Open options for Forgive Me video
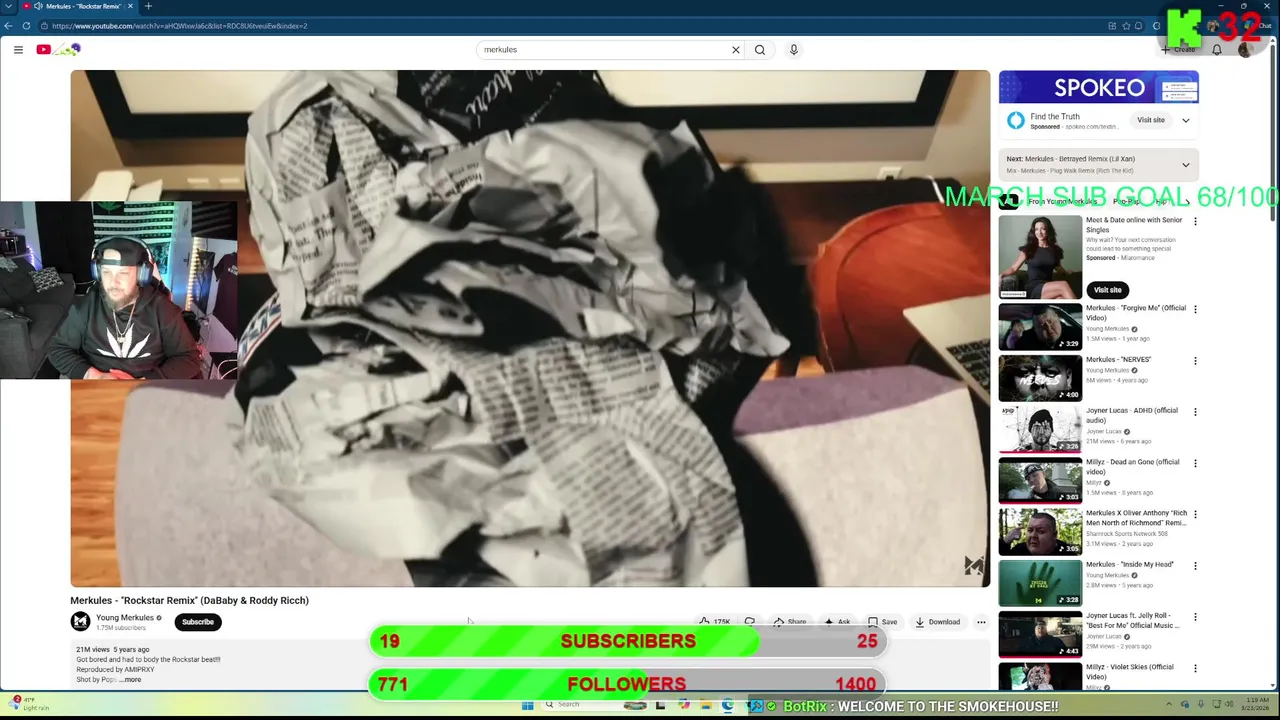This screenshot has height=720, width=1280. point(1195,310)
